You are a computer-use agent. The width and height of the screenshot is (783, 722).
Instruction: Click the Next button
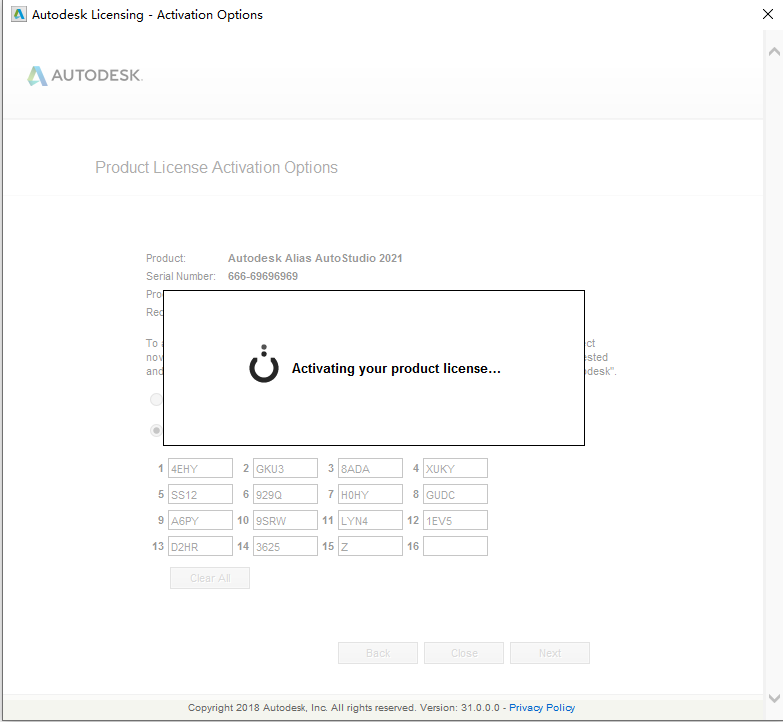550,653
